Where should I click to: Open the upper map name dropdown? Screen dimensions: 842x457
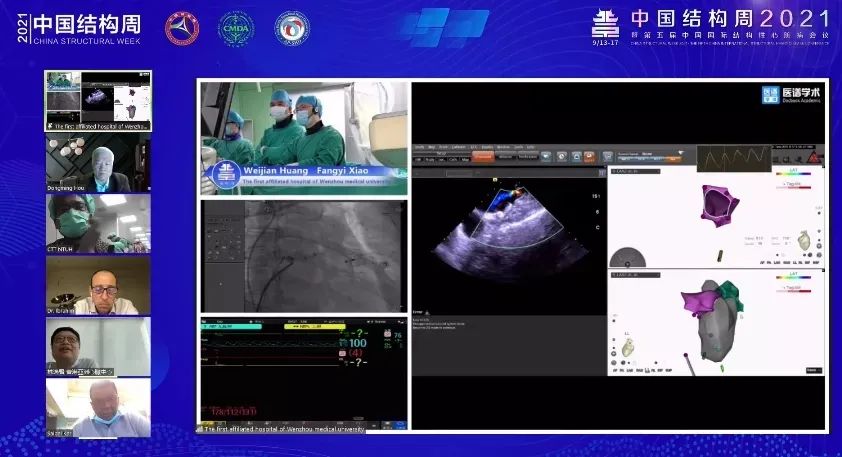635,172
